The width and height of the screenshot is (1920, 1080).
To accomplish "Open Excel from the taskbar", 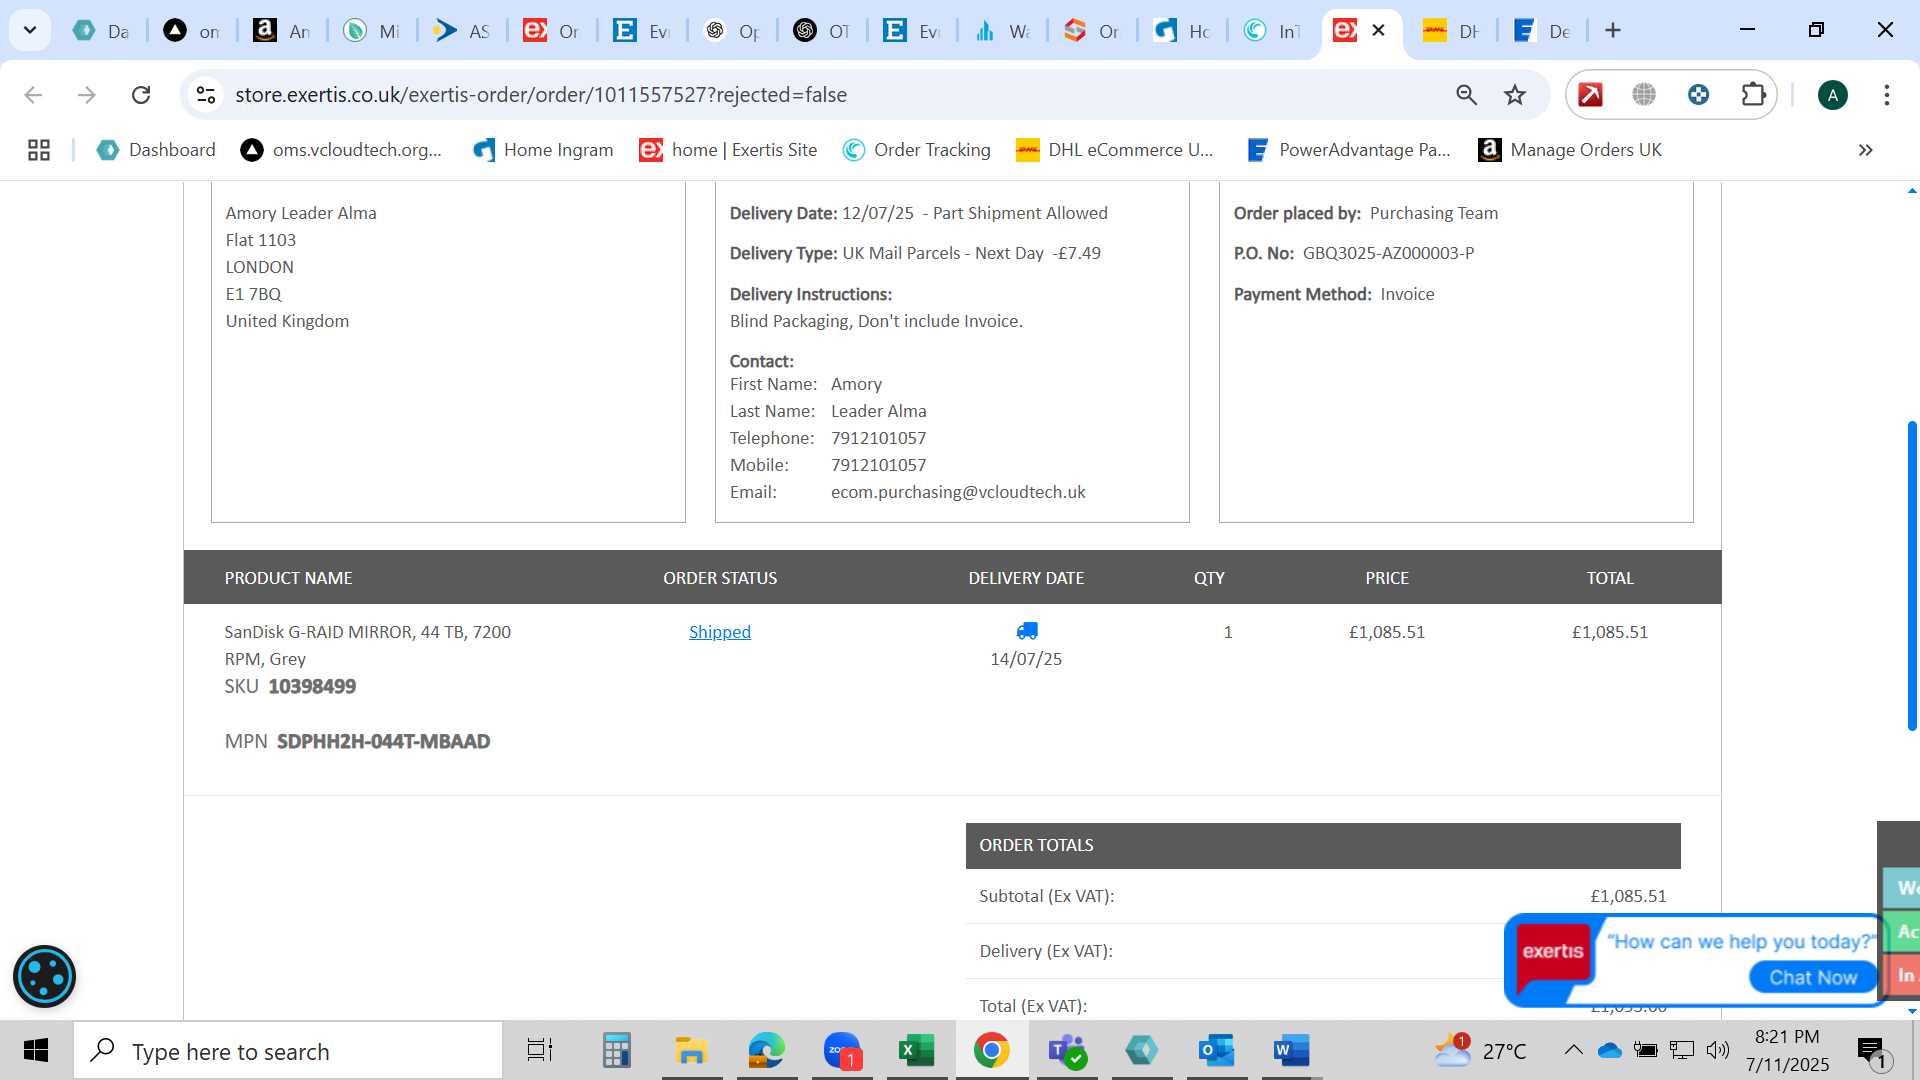I will click(916, 1051).
